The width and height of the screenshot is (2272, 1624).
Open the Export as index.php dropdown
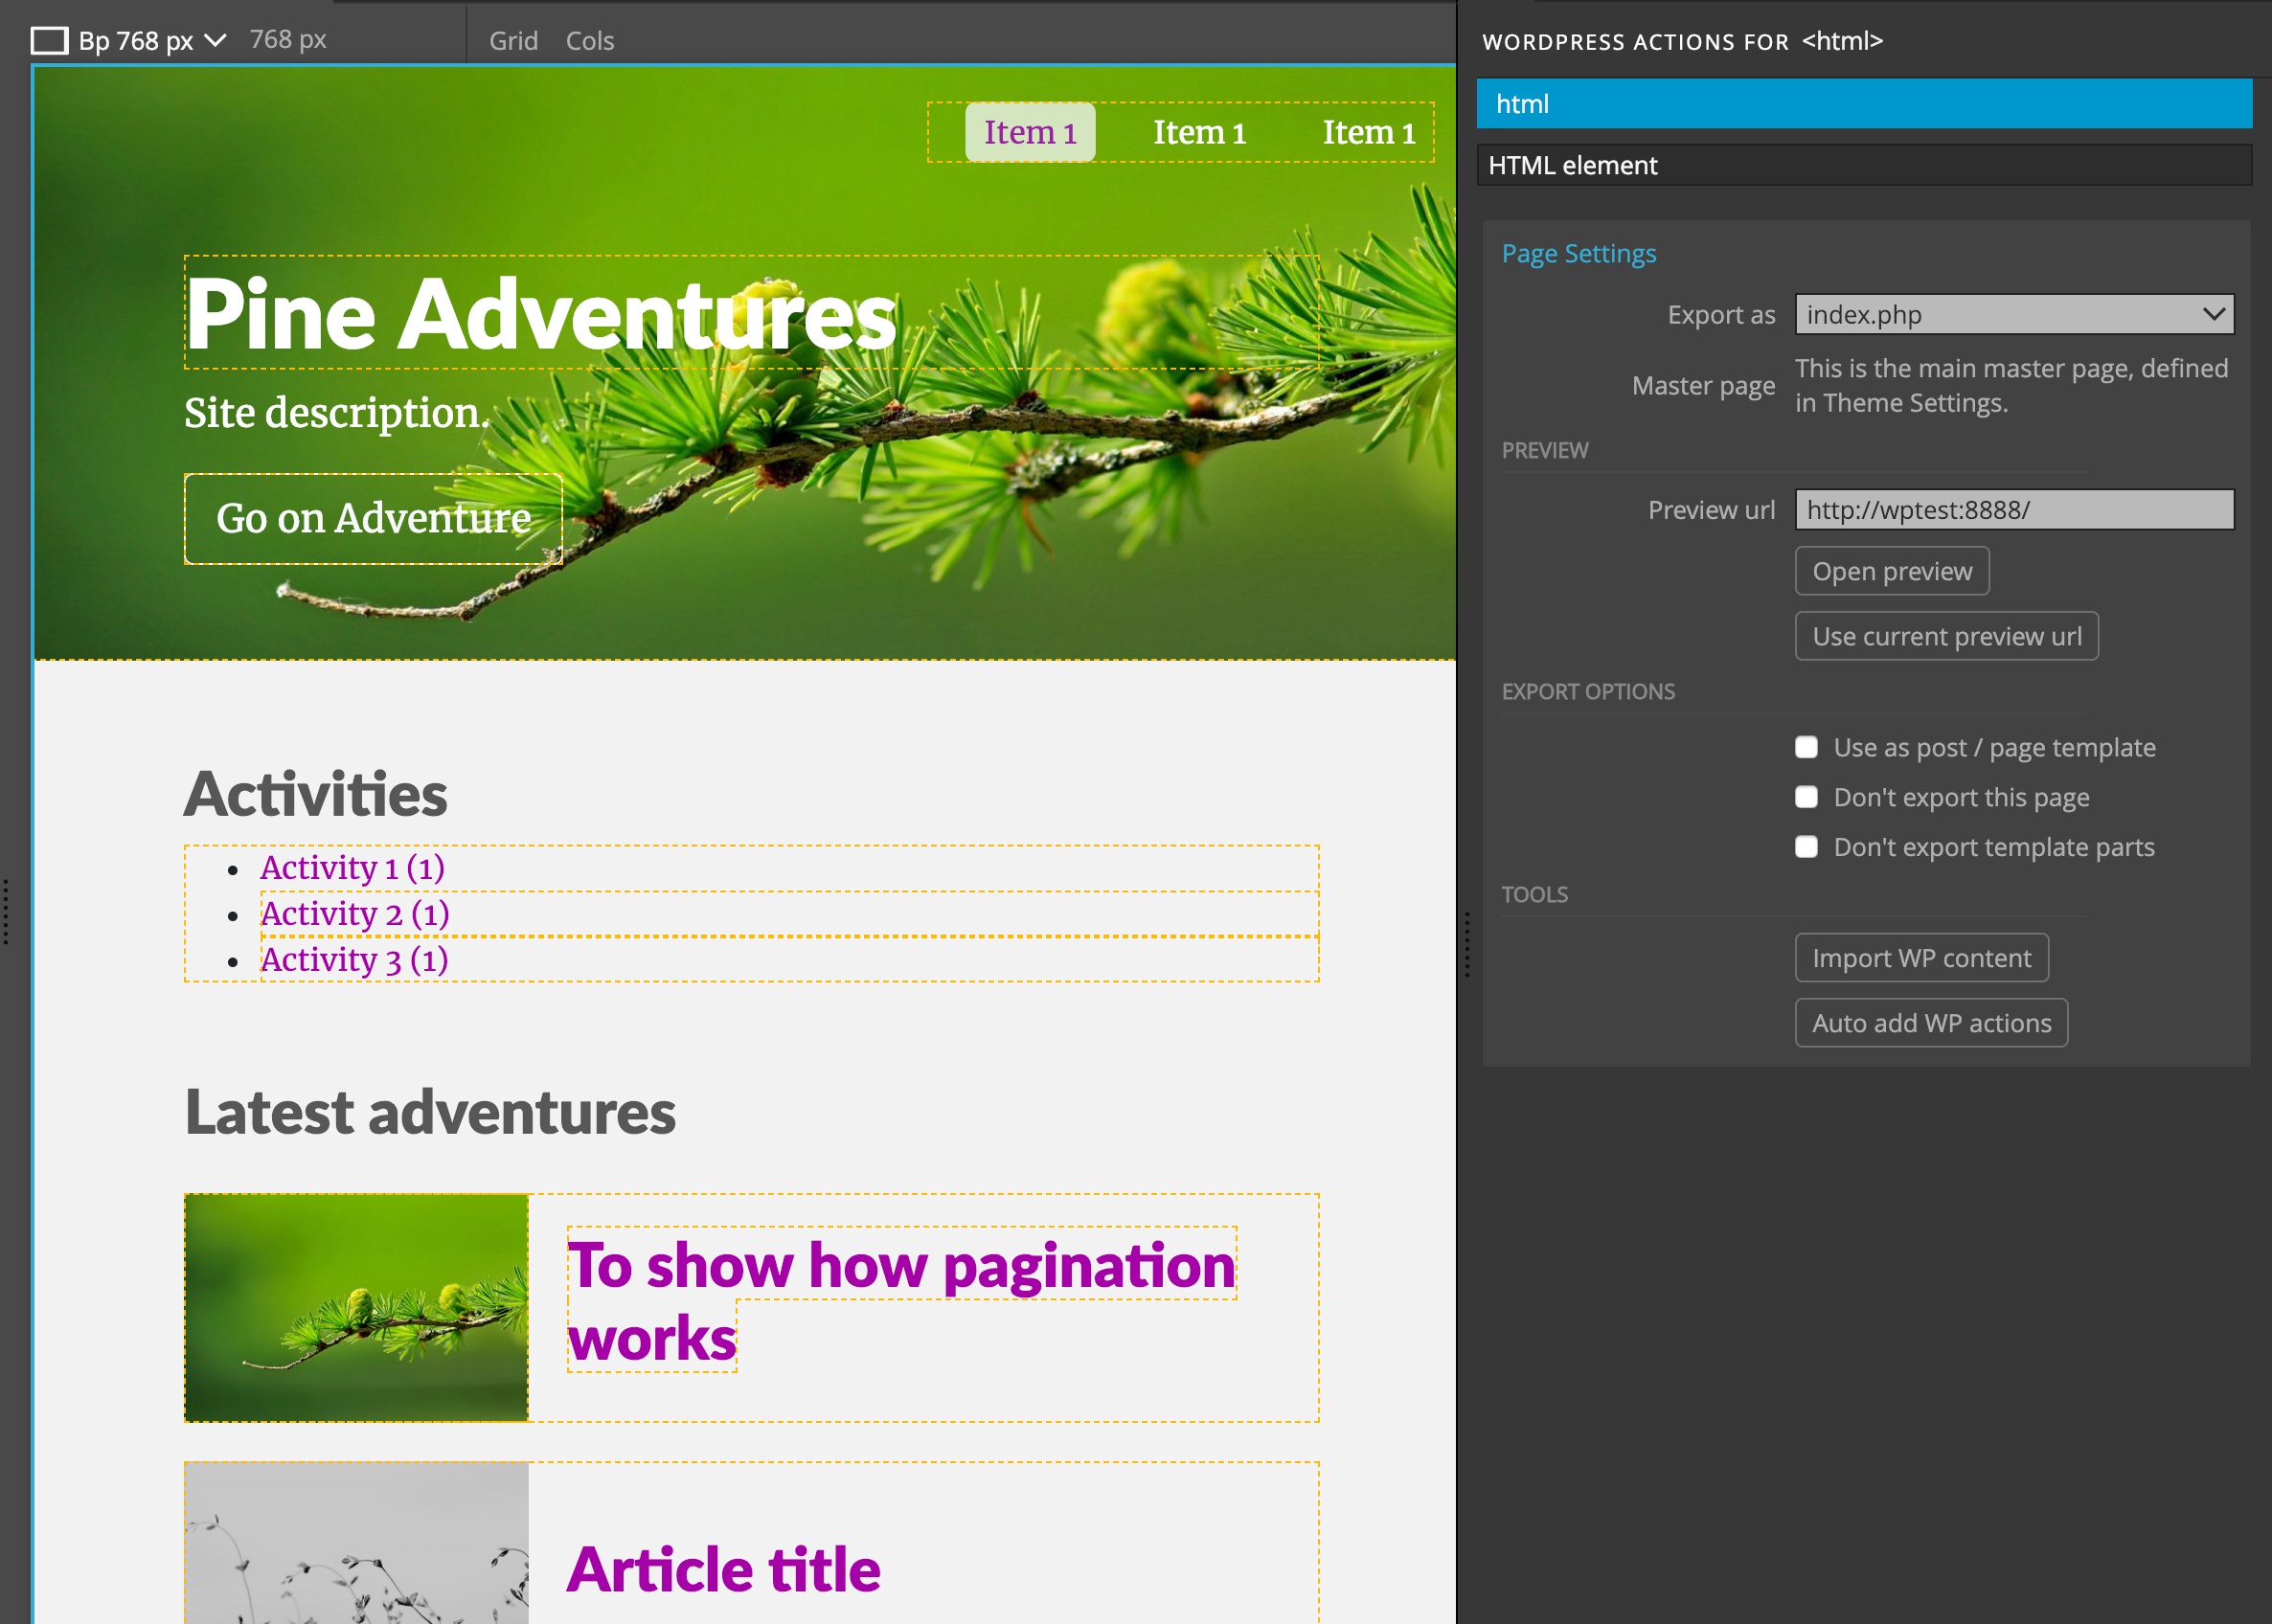pyautogui.click(x=2014, y=314)
